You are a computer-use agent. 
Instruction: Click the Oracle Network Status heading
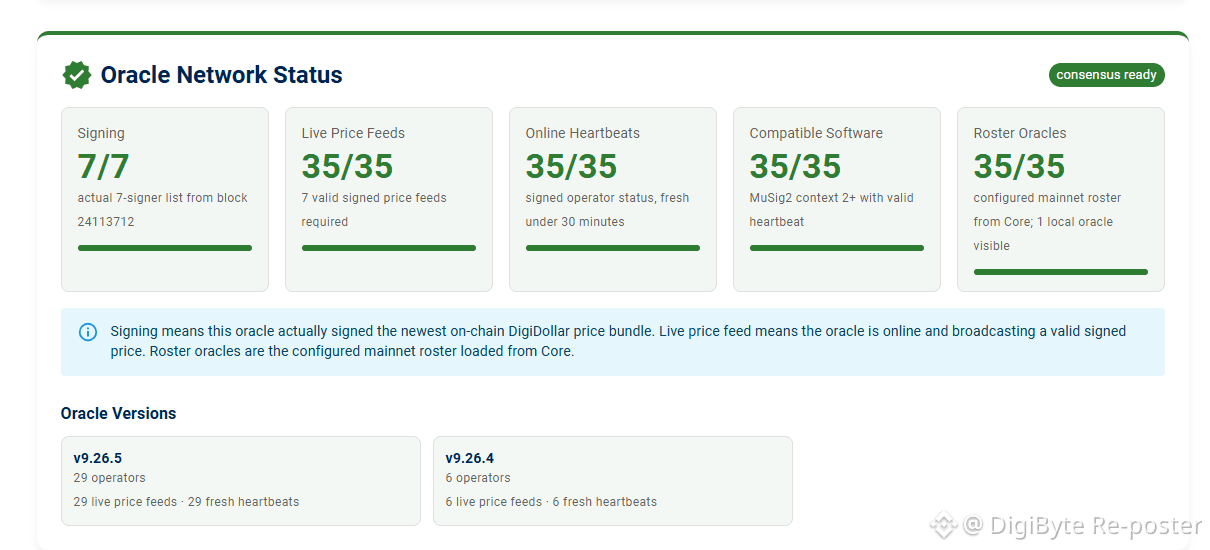222,75
